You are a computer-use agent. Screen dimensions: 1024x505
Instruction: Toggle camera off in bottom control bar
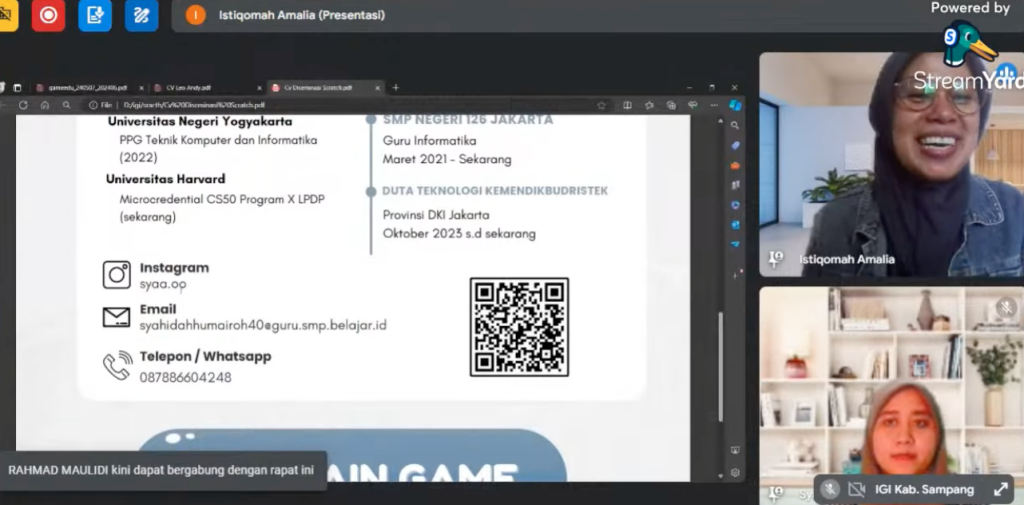coord(856,489)
